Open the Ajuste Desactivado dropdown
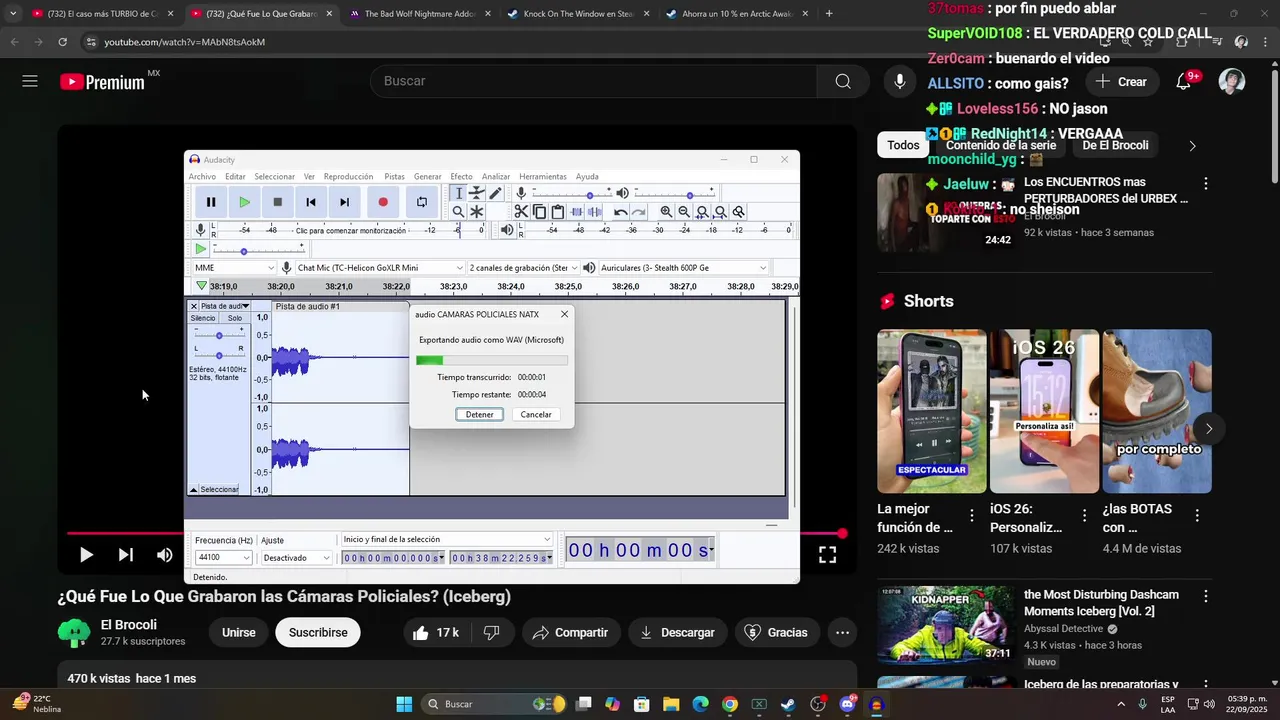 click(296, 558)
